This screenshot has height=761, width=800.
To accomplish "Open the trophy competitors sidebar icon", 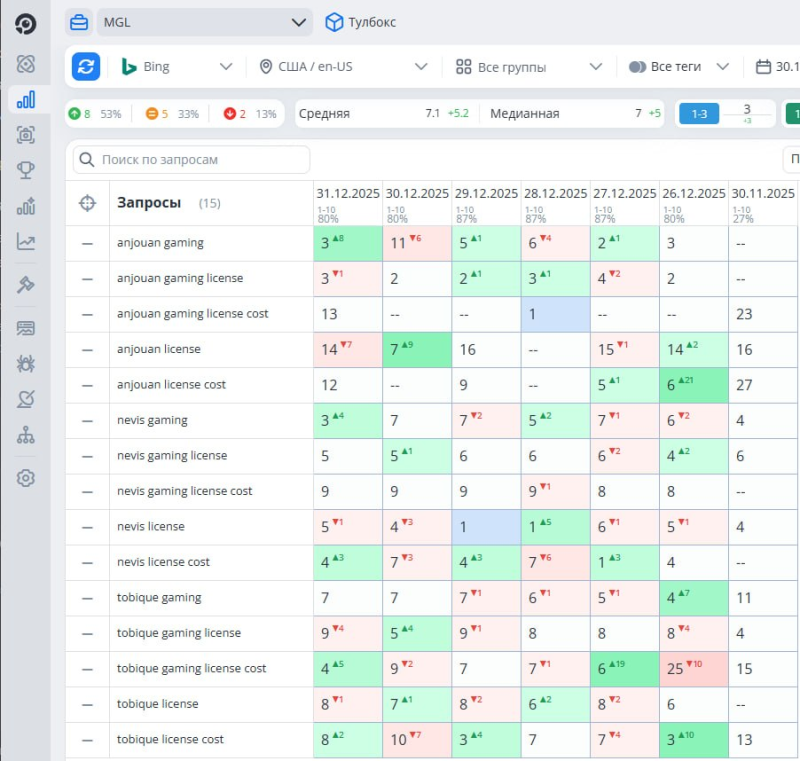I will pos(26,170).
